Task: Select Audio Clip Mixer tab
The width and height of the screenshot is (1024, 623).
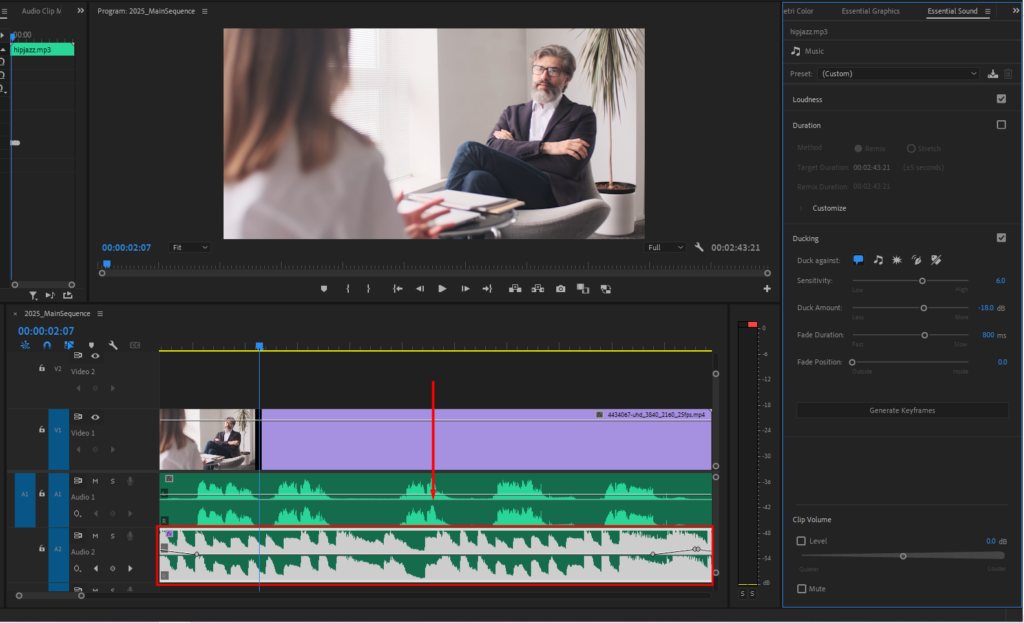Action: pyautogui.click(x=41, y=11)
